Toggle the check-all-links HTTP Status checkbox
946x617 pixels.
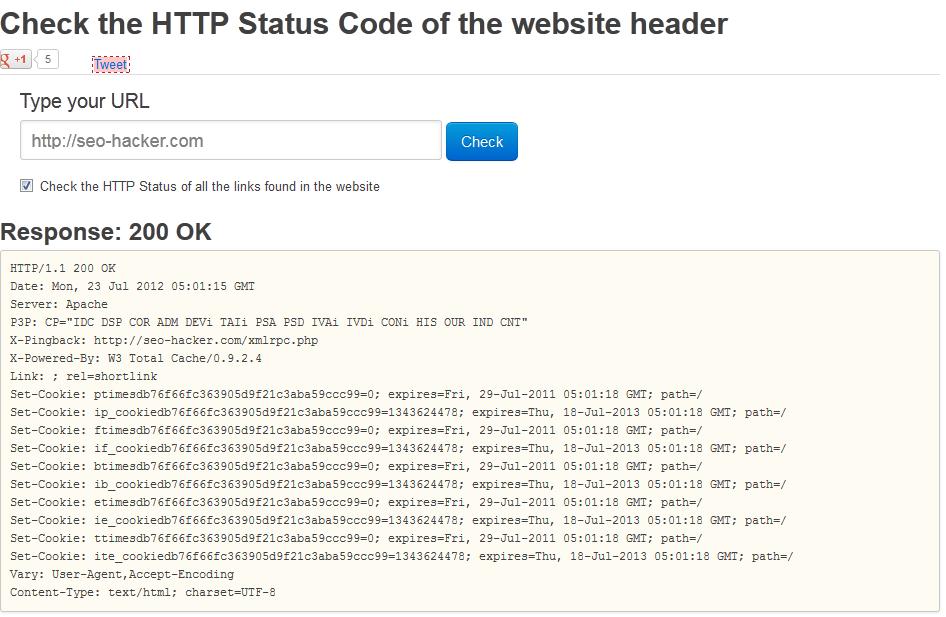coord(27,186)
